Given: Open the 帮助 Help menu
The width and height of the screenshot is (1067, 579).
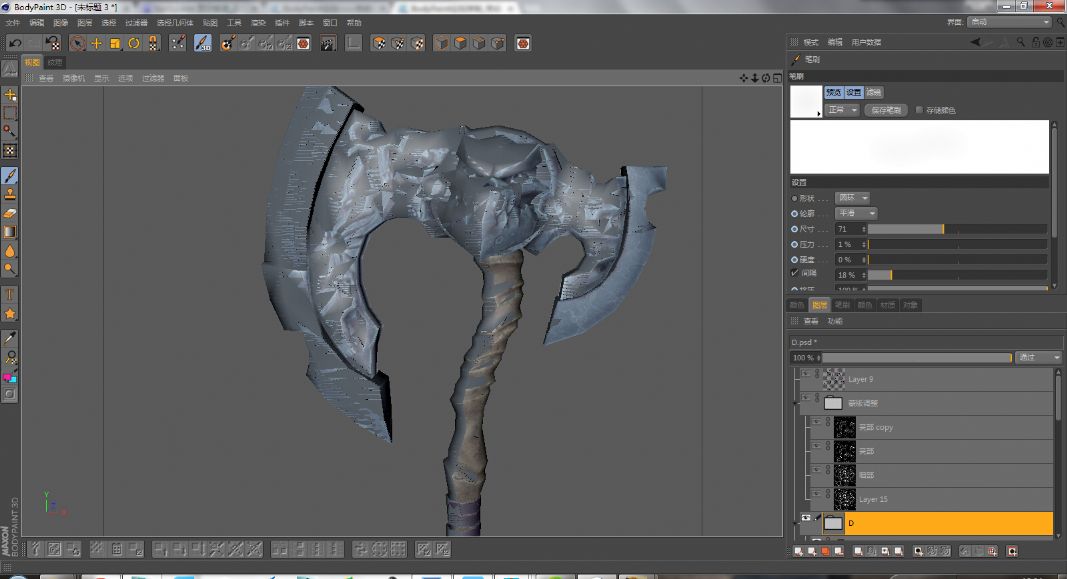Looking at the screenshot, I should click(x=354, y=23).
